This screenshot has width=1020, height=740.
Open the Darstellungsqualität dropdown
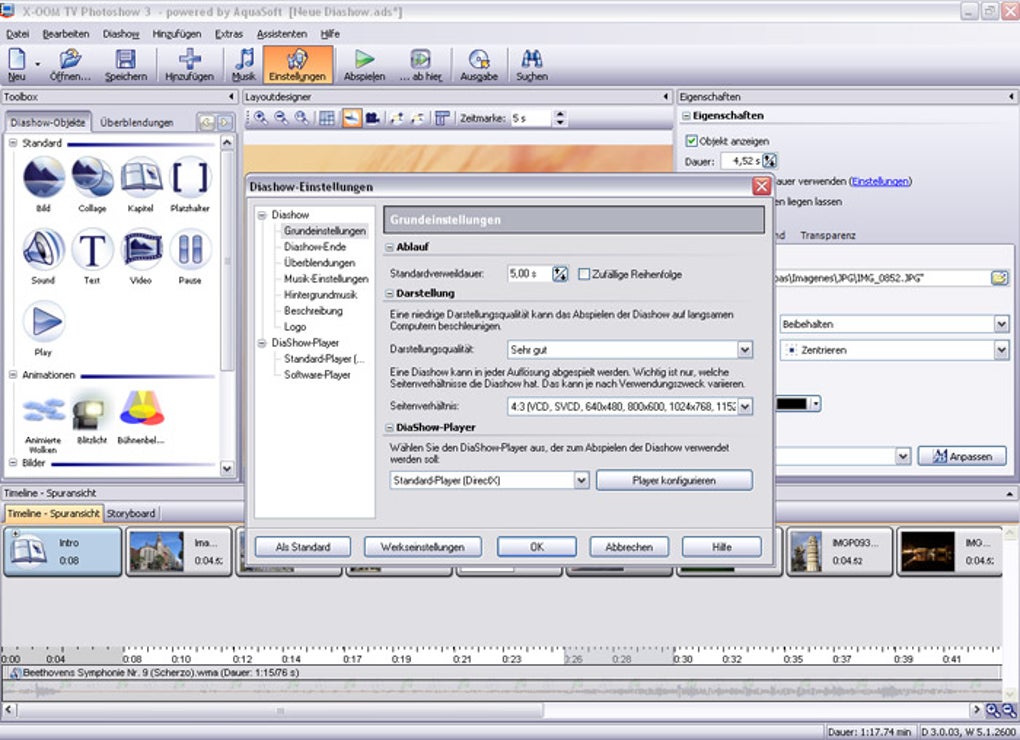tap(744, 350)
